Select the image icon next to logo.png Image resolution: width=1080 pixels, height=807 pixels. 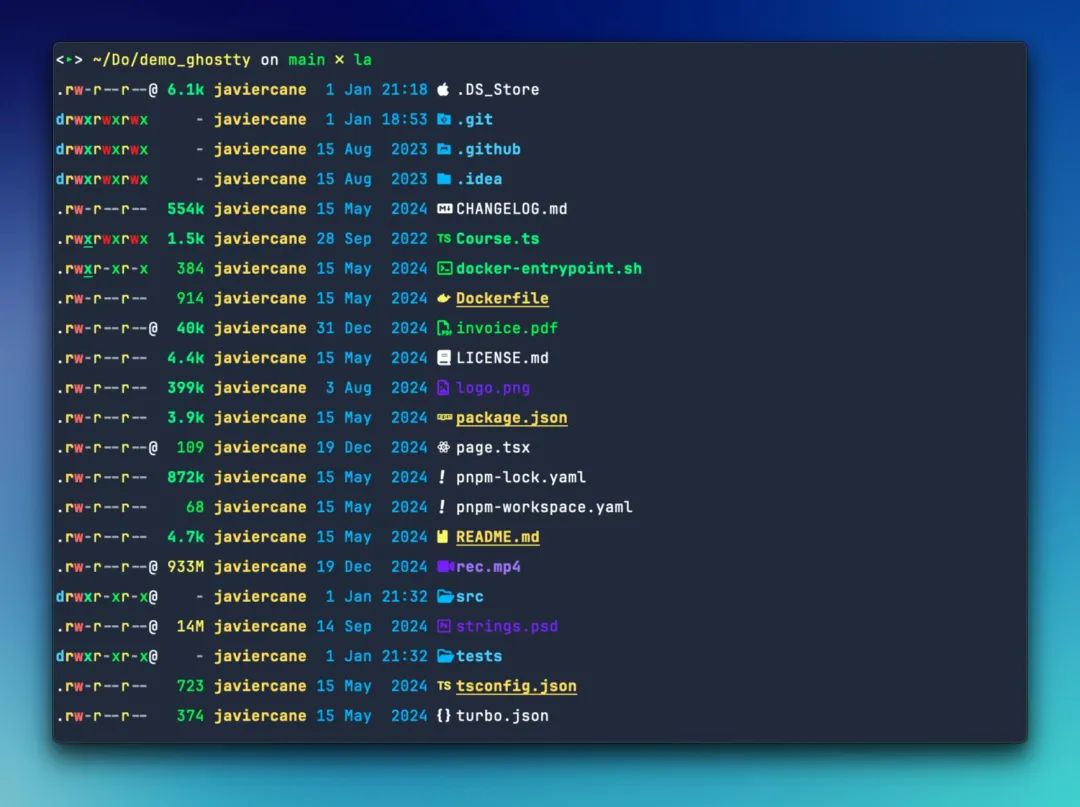(x=442, y=387)
